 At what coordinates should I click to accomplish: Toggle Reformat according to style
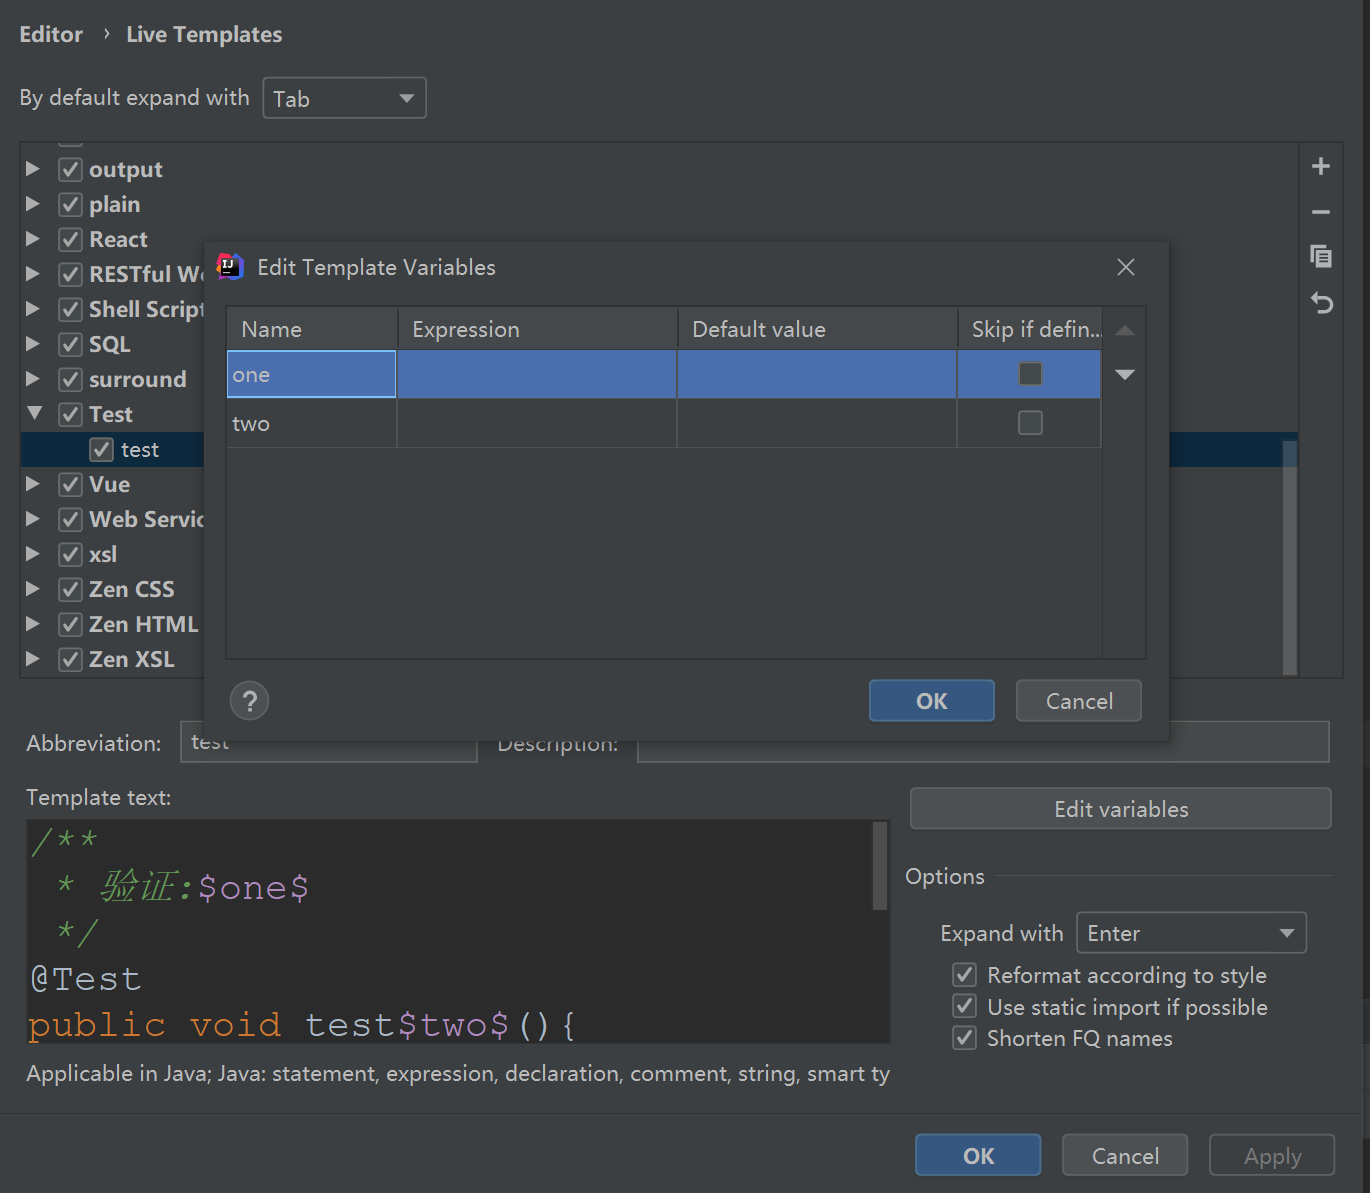(x=964, y=974)
